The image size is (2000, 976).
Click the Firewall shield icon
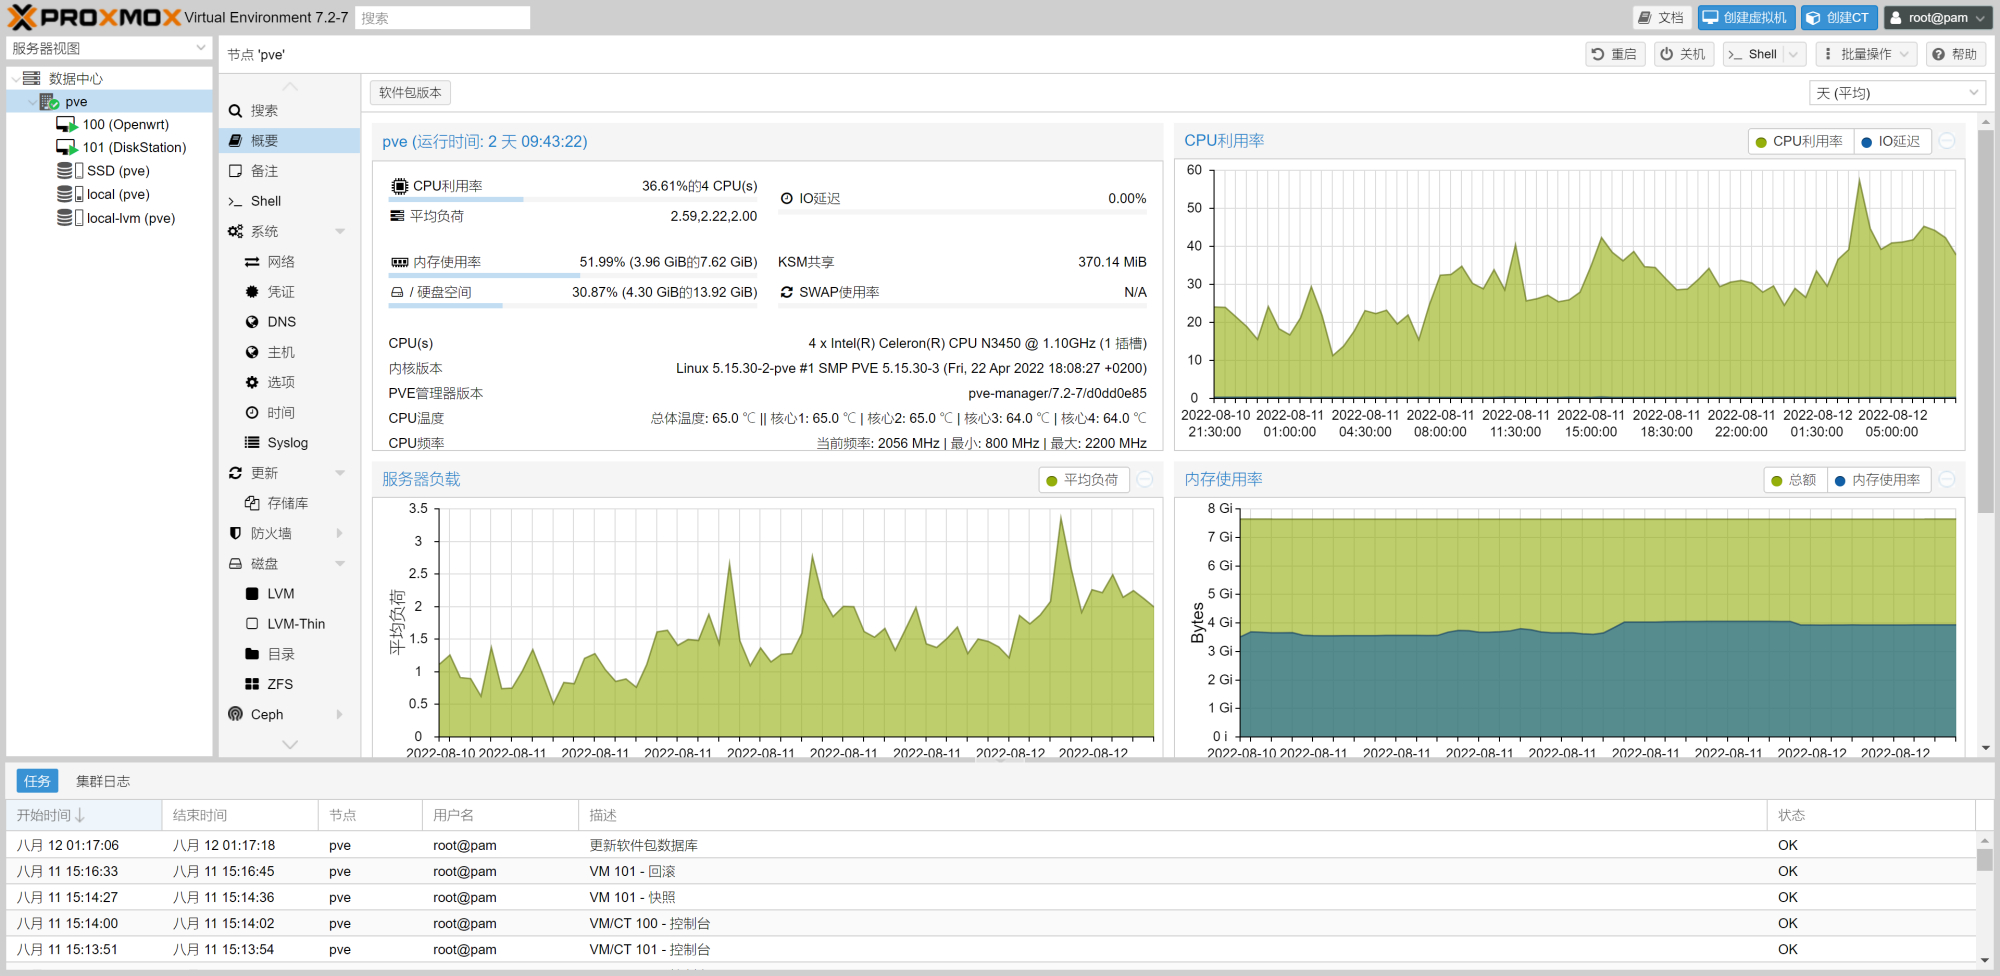(x=235, y=534)
